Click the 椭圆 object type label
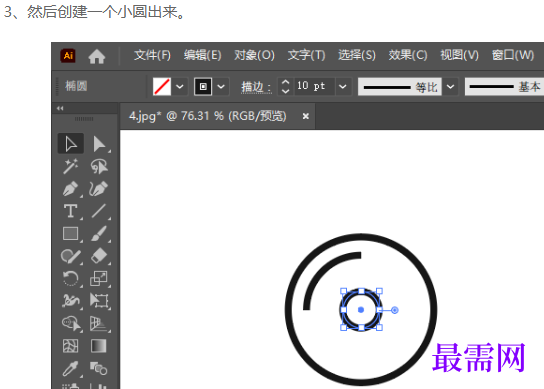 click(76, 86)
